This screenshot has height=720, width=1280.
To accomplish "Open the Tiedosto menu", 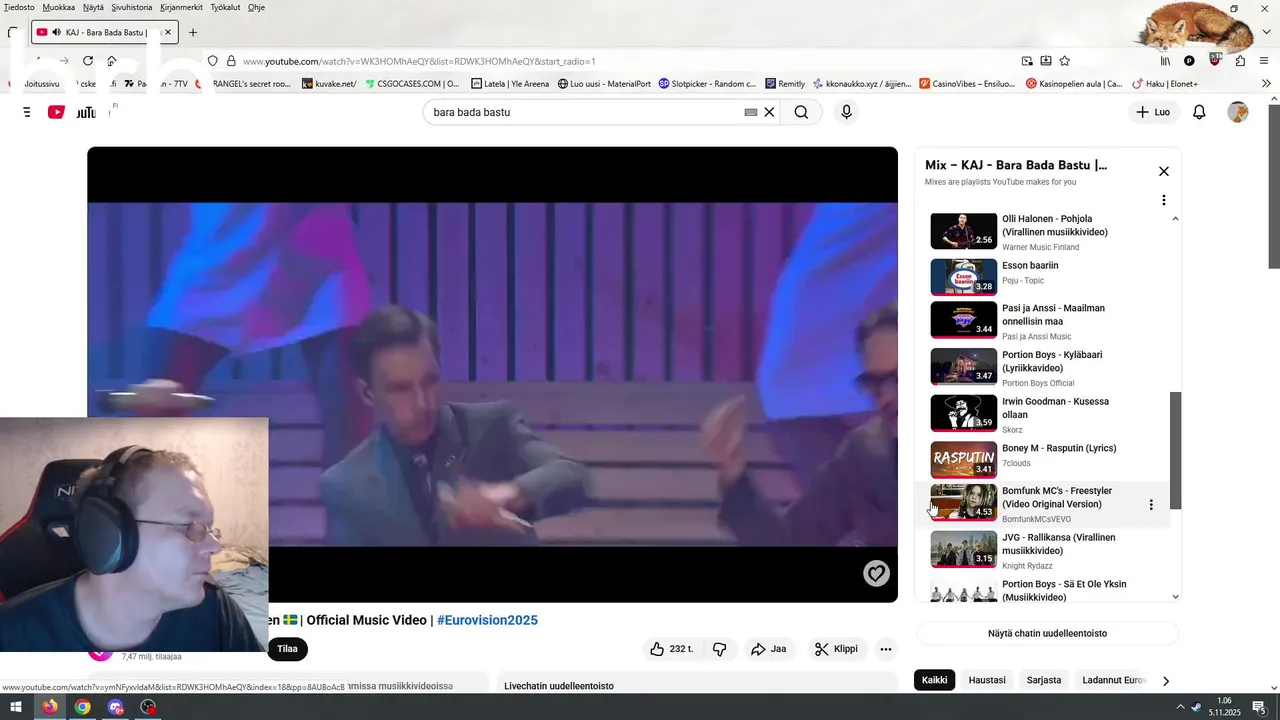I will pyautogui.click(x=19, y=7).
